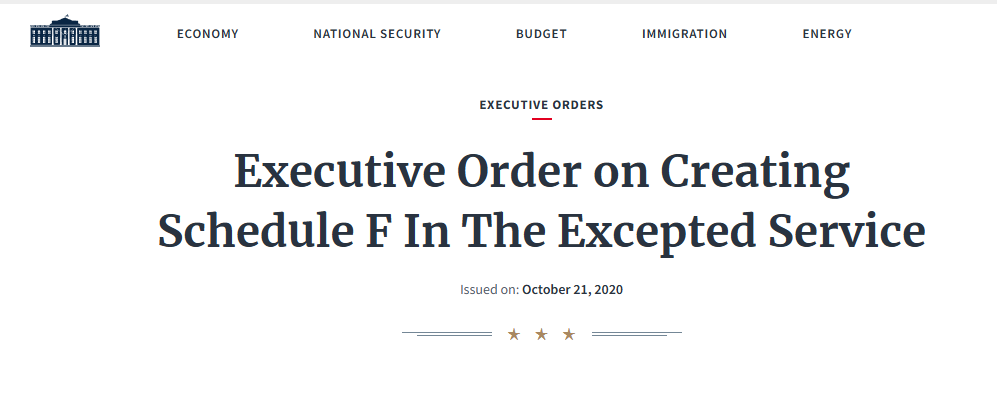Screen dimensions: 997x401
Task: Click the headline line 'Executive Order on Creating'
Action: coord(542,172)
